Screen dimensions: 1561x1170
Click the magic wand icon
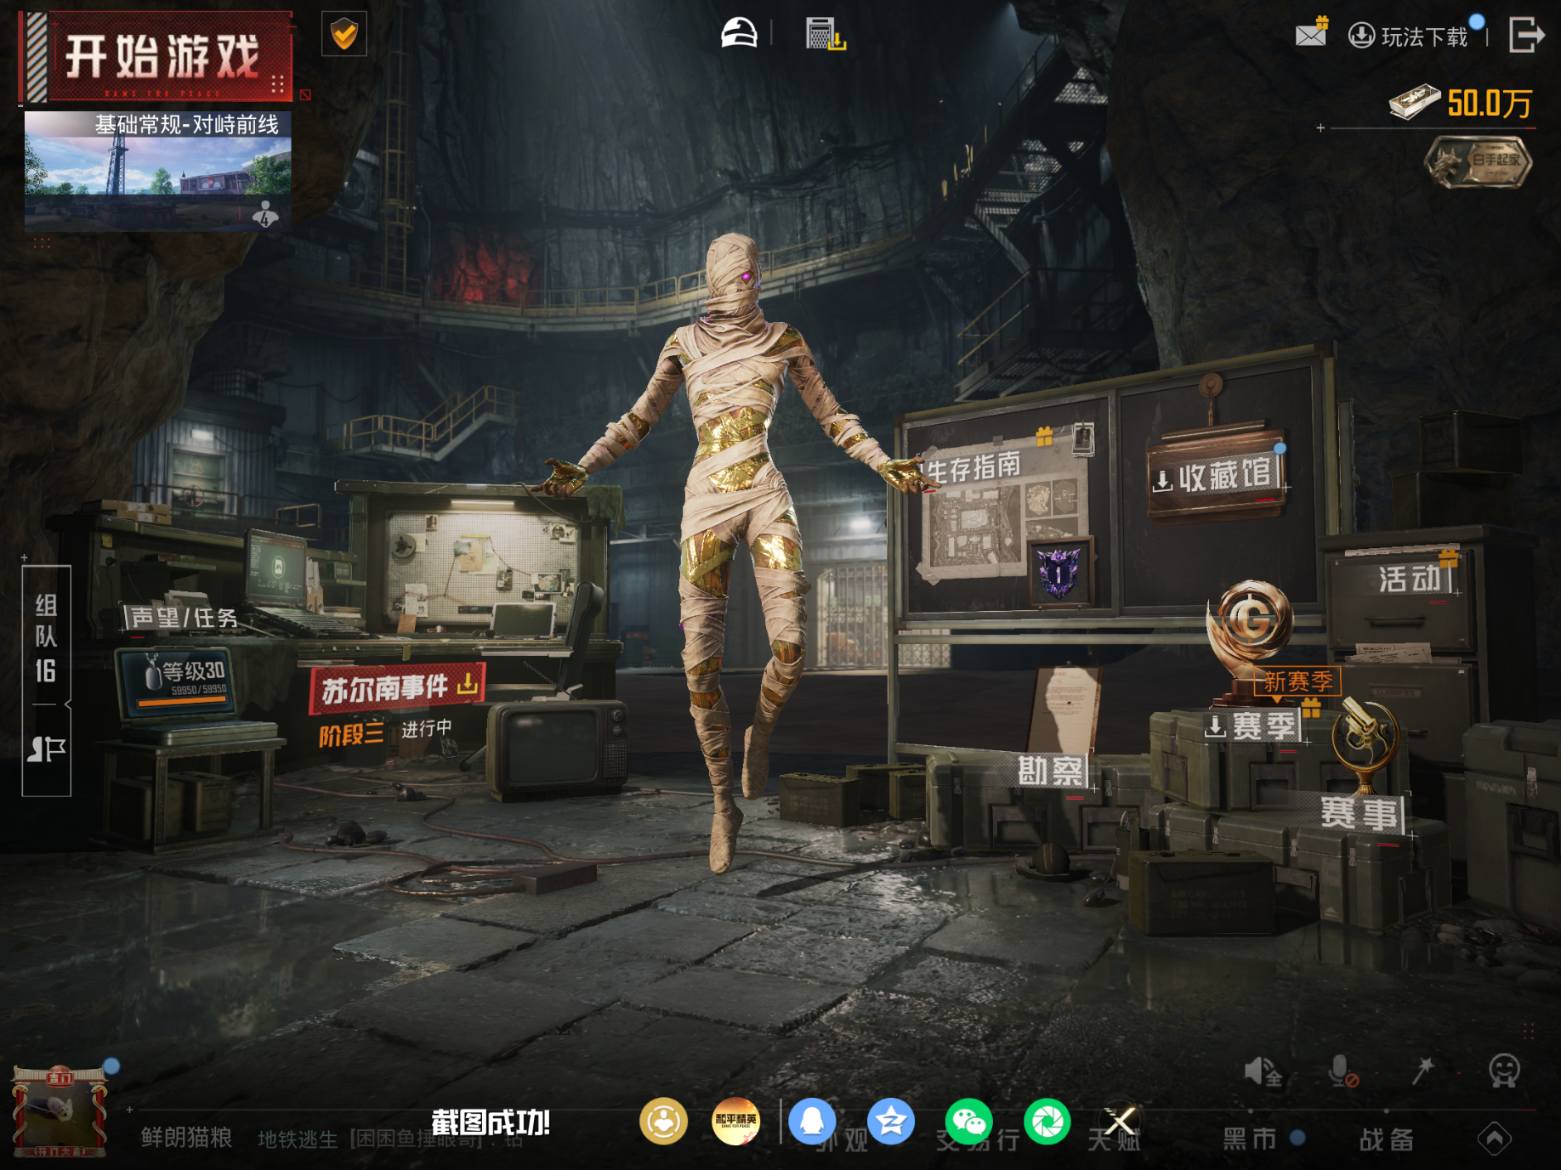(x=1422, y=1071)
